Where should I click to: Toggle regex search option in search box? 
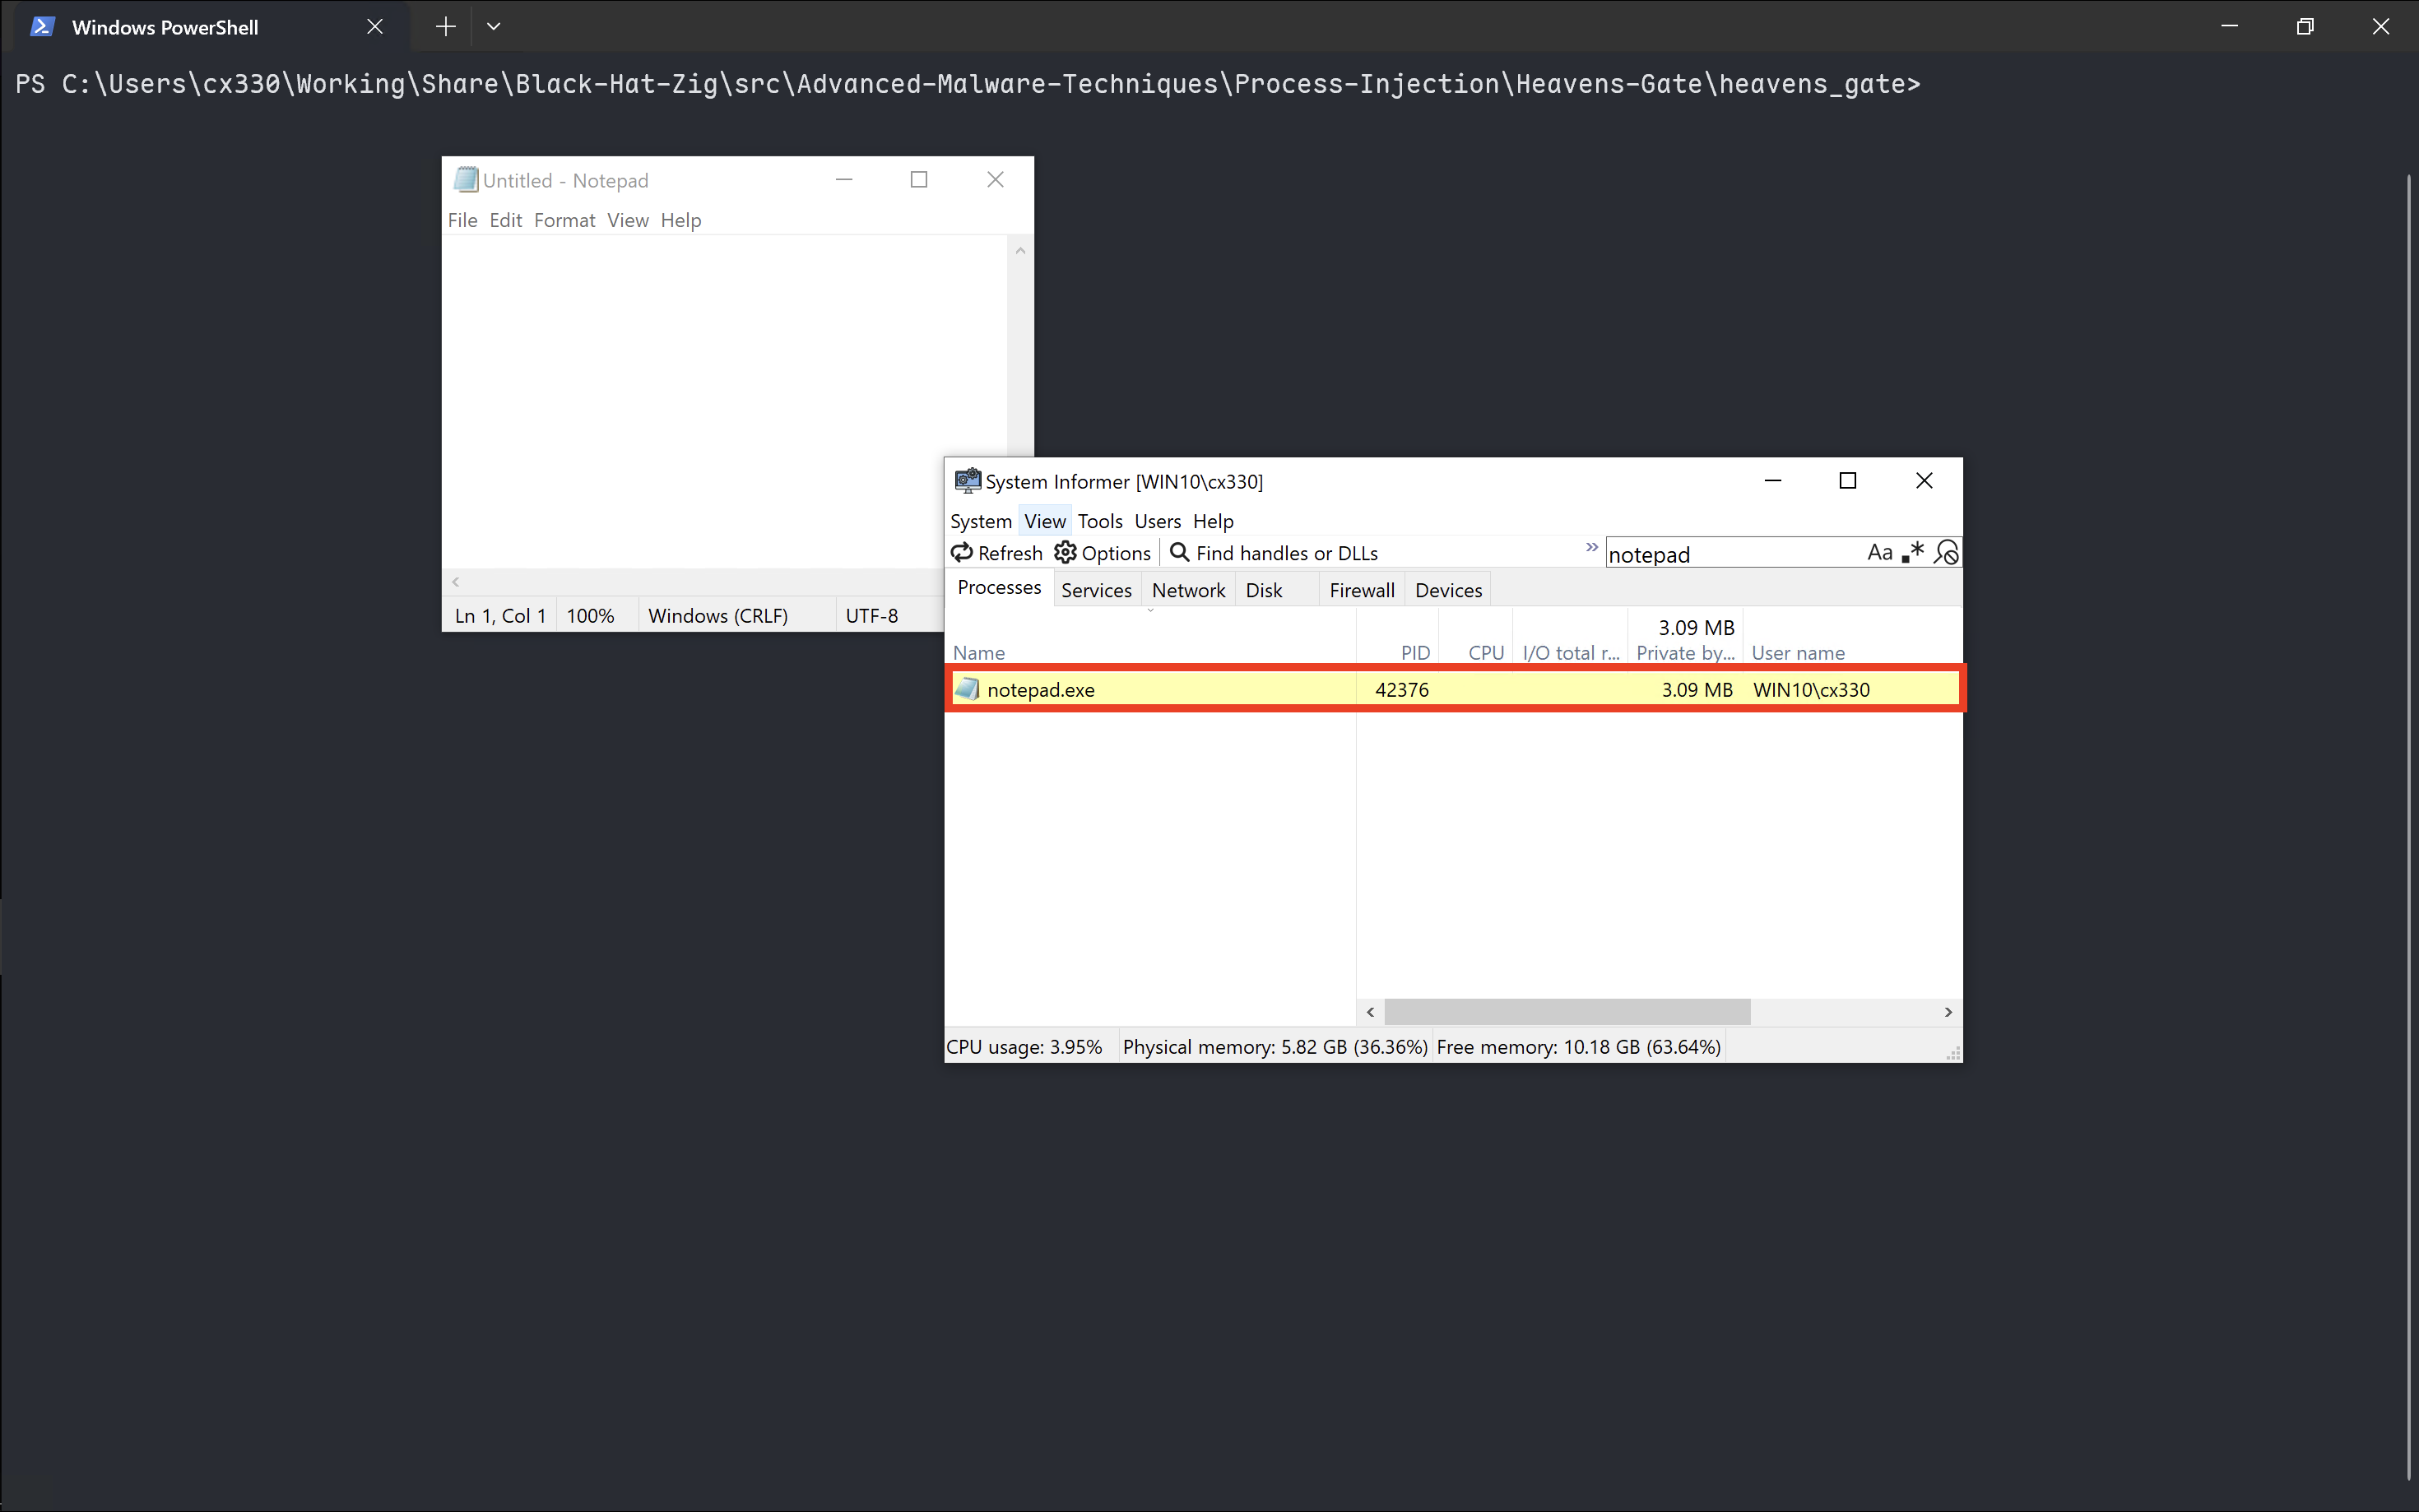pyautogui.click(x=1912, y=552)
